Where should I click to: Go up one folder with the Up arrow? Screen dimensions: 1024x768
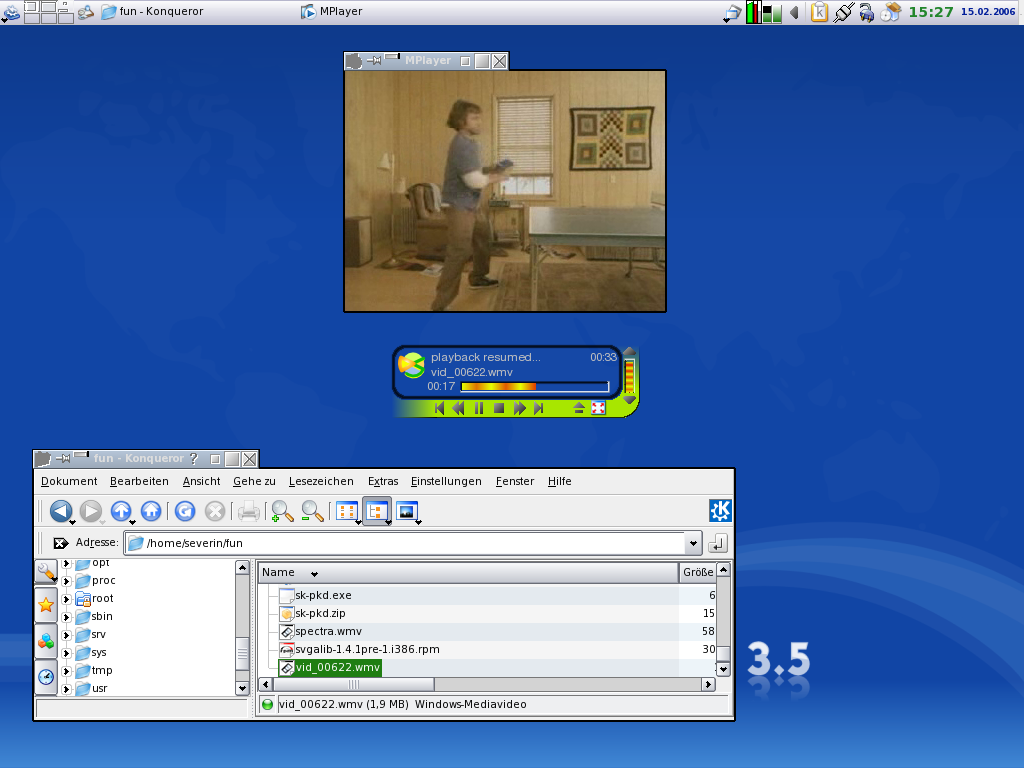121,511
